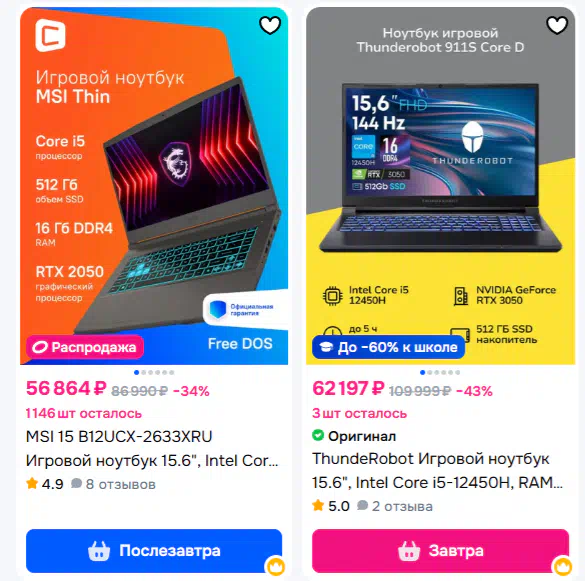Click the star rating 5.0 icon

click(x=318, y=506)
